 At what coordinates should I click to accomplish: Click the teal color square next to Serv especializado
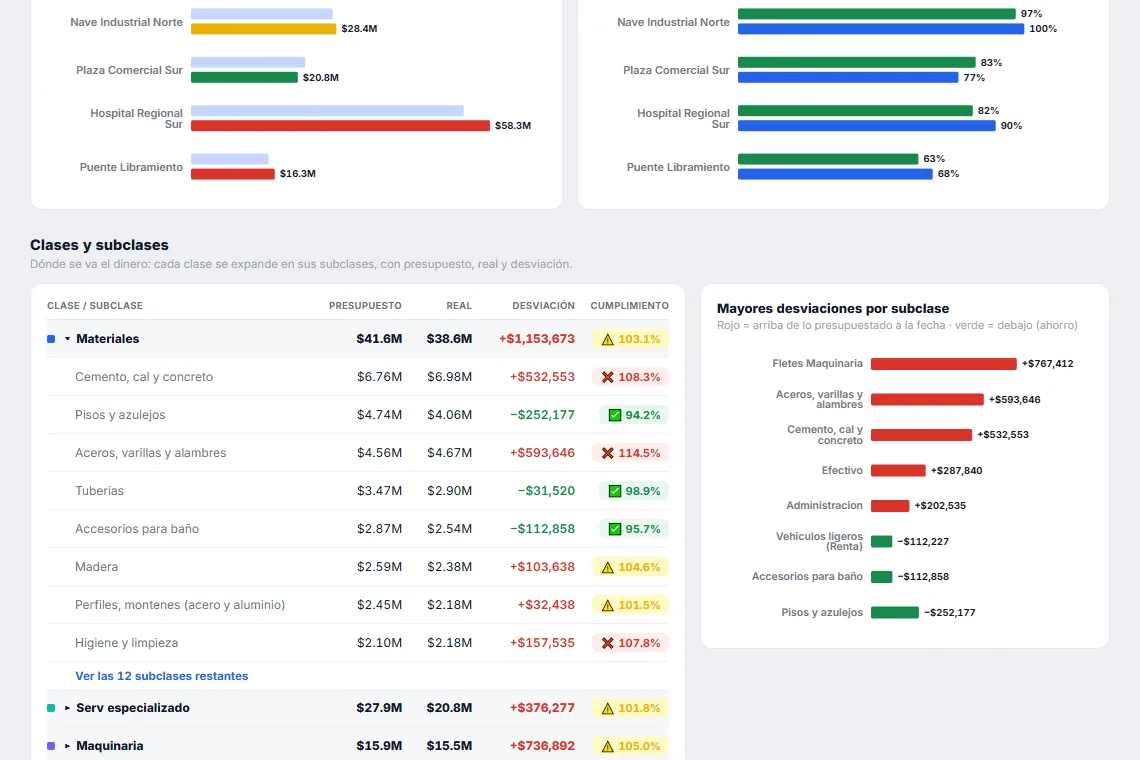click(x=51, y=708)
